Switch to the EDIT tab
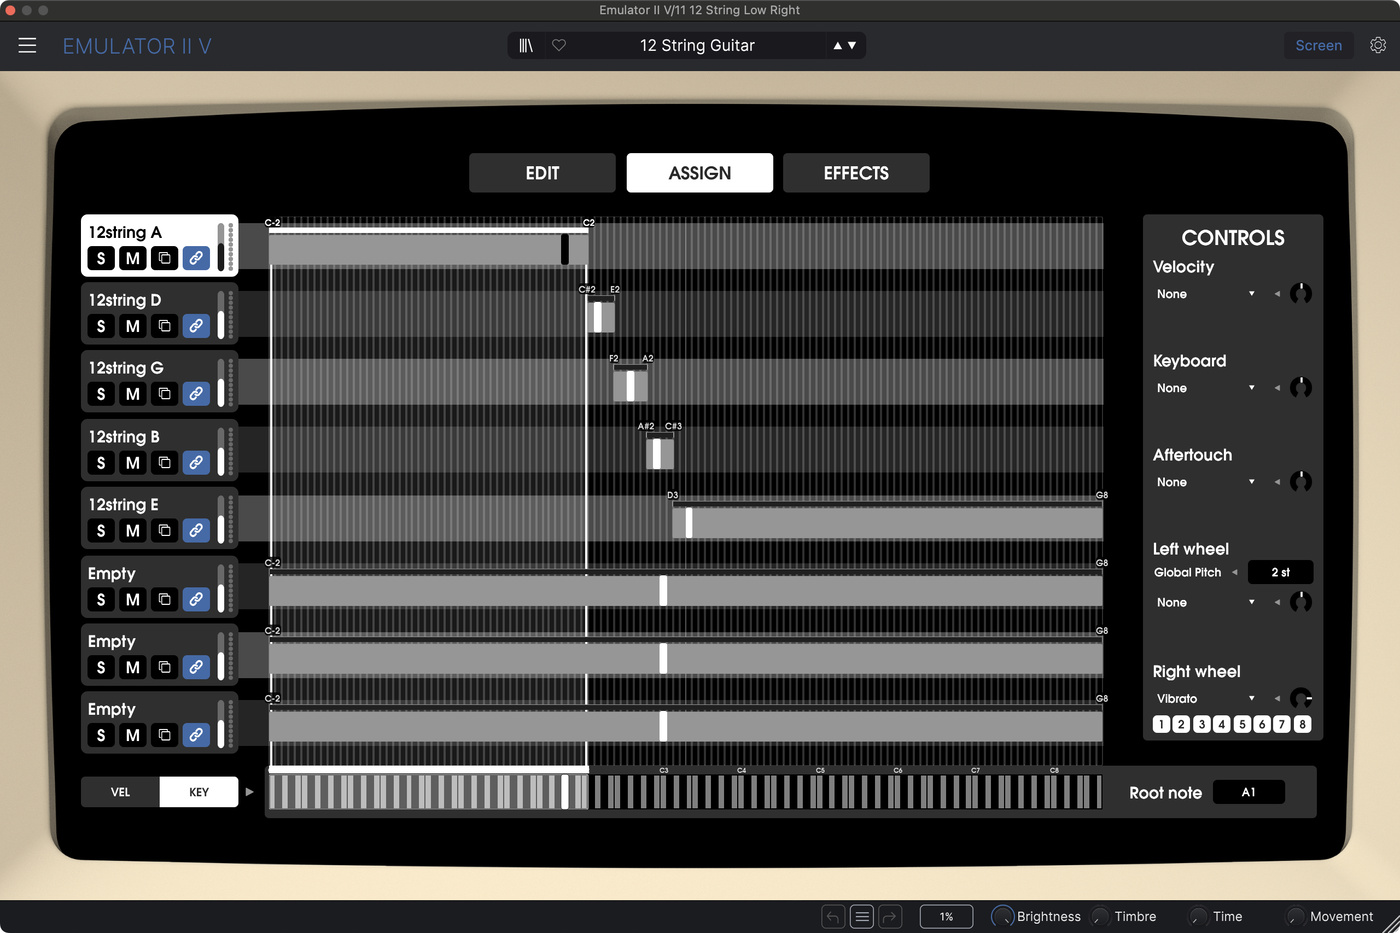Viewport: 1400px width, 933px height. click(x=542, y=173)
